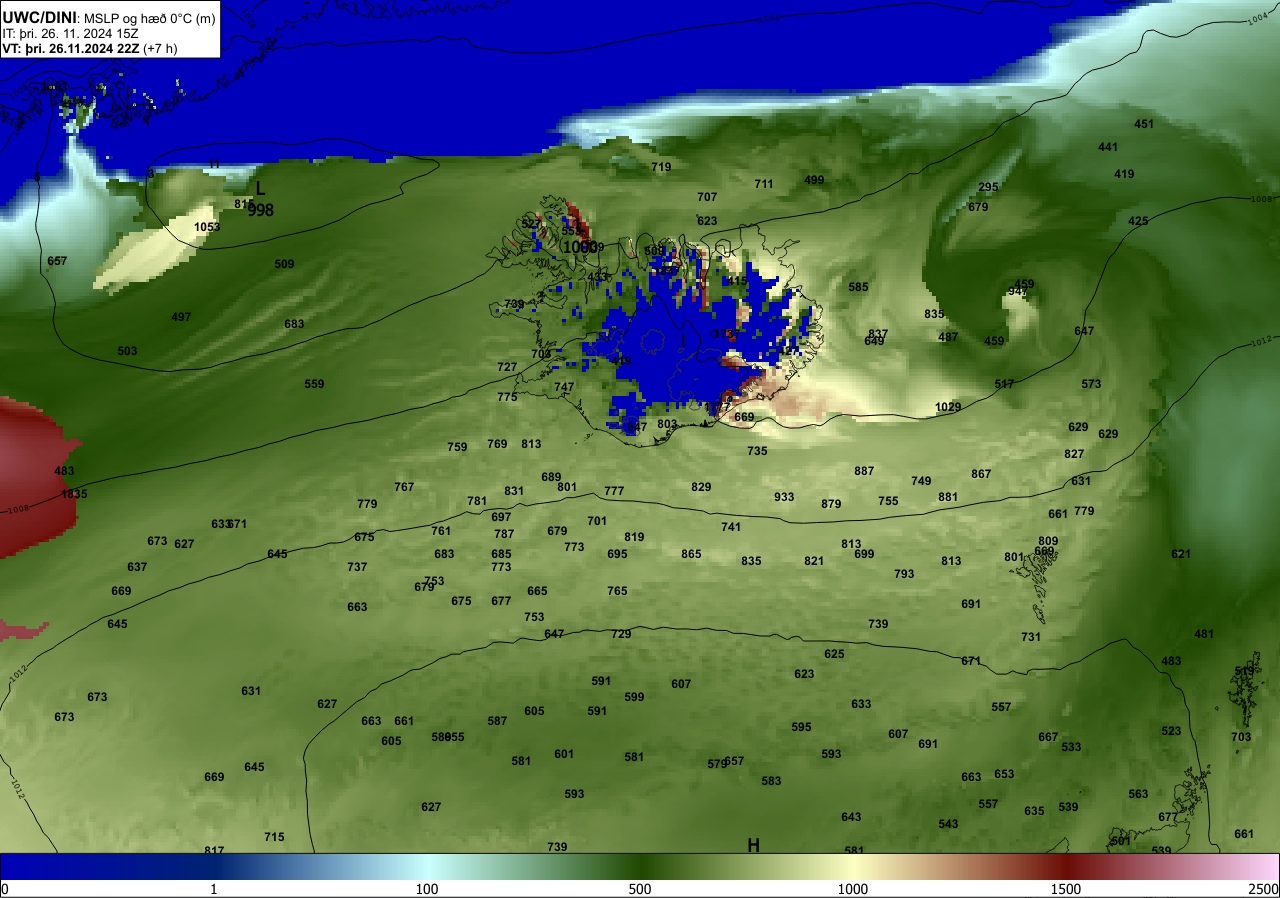Click the 559 height value
Image resolution: width=1280 pixels, height=898 pixels.
pyautogui.click(x=314, y=384)
